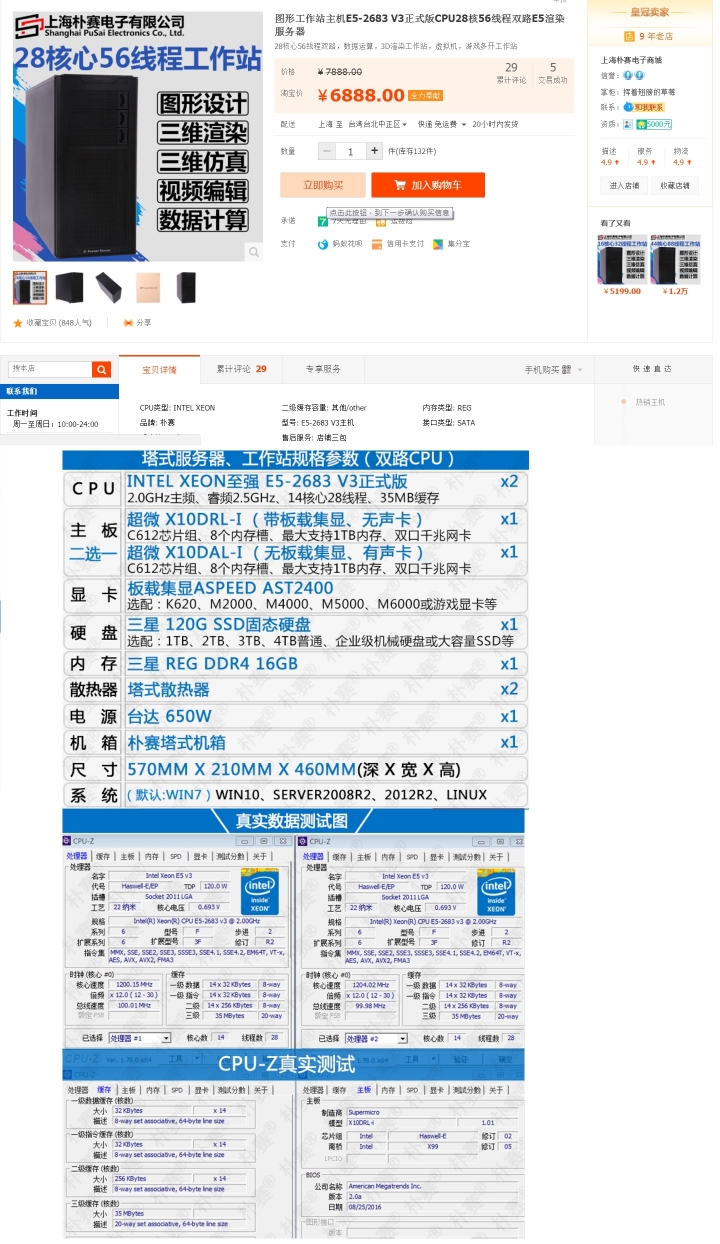
Task: Click the 9年老店 badge
Action: tap(649, 36)
